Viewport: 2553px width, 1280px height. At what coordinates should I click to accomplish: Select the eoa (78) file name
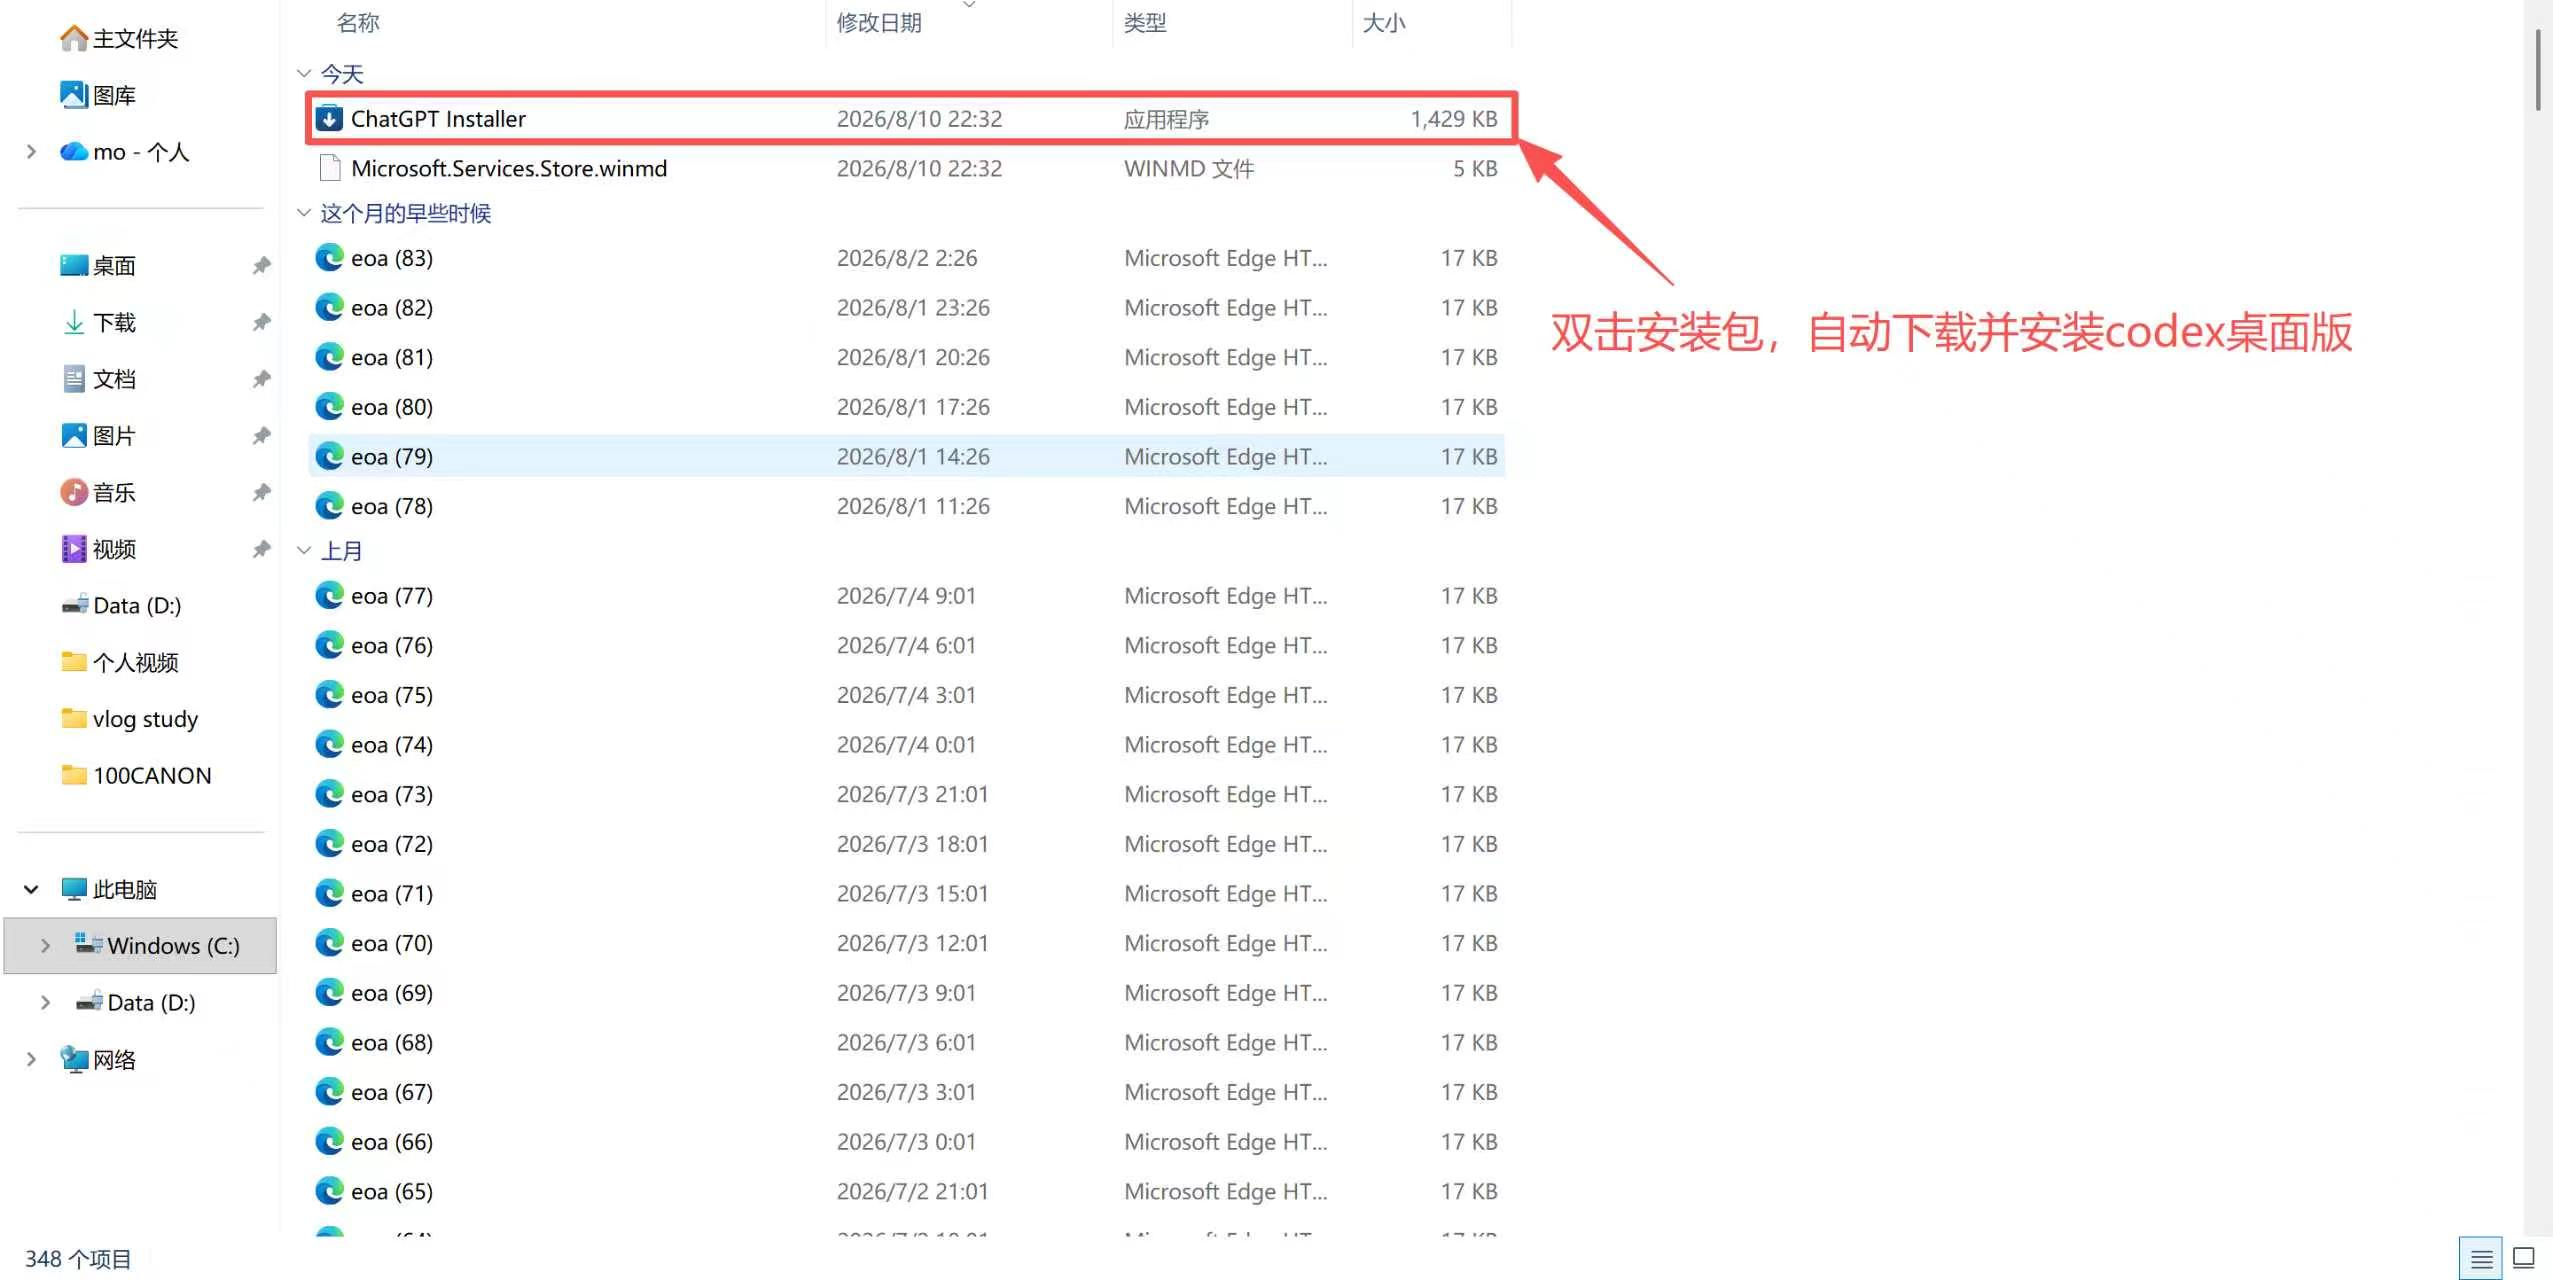(392, 506)
